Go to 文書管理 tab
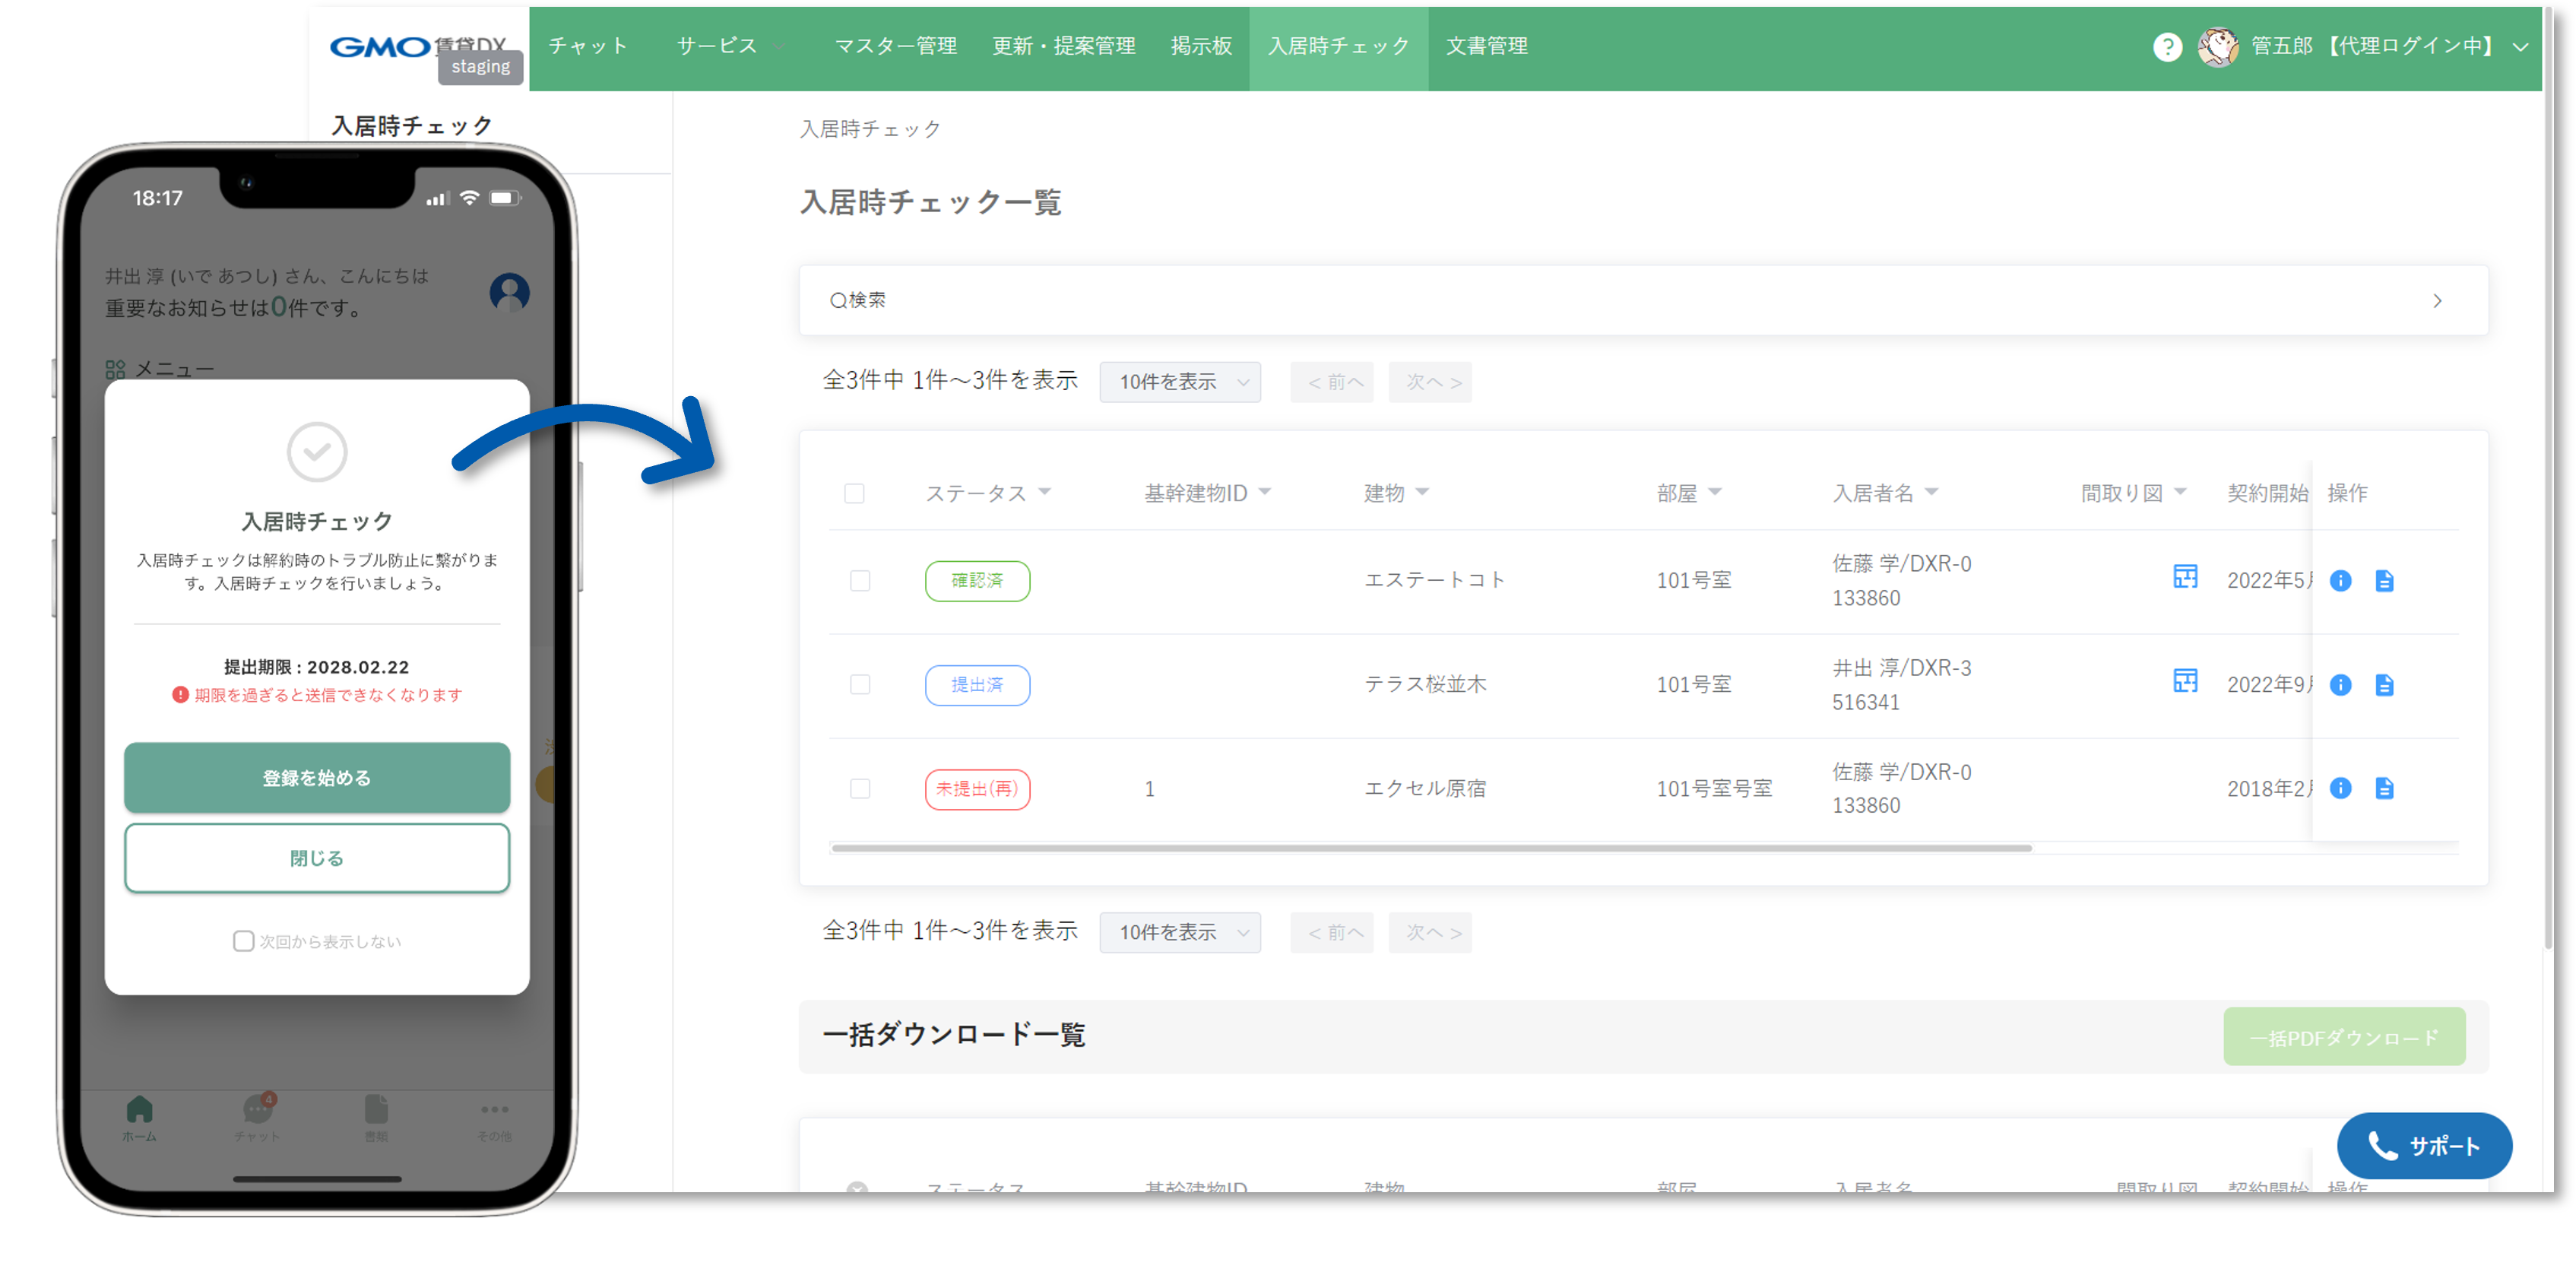 pos(1486,46)
